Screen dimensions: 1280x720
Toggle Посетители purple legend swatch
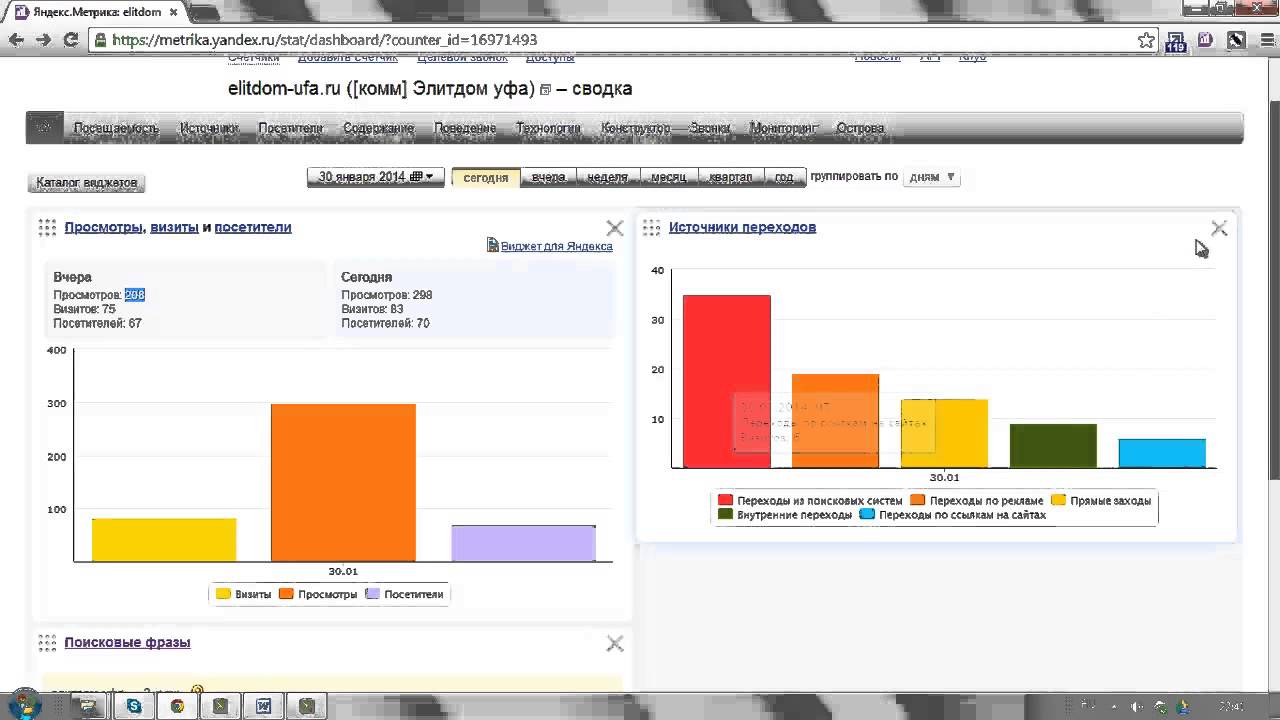373,594
